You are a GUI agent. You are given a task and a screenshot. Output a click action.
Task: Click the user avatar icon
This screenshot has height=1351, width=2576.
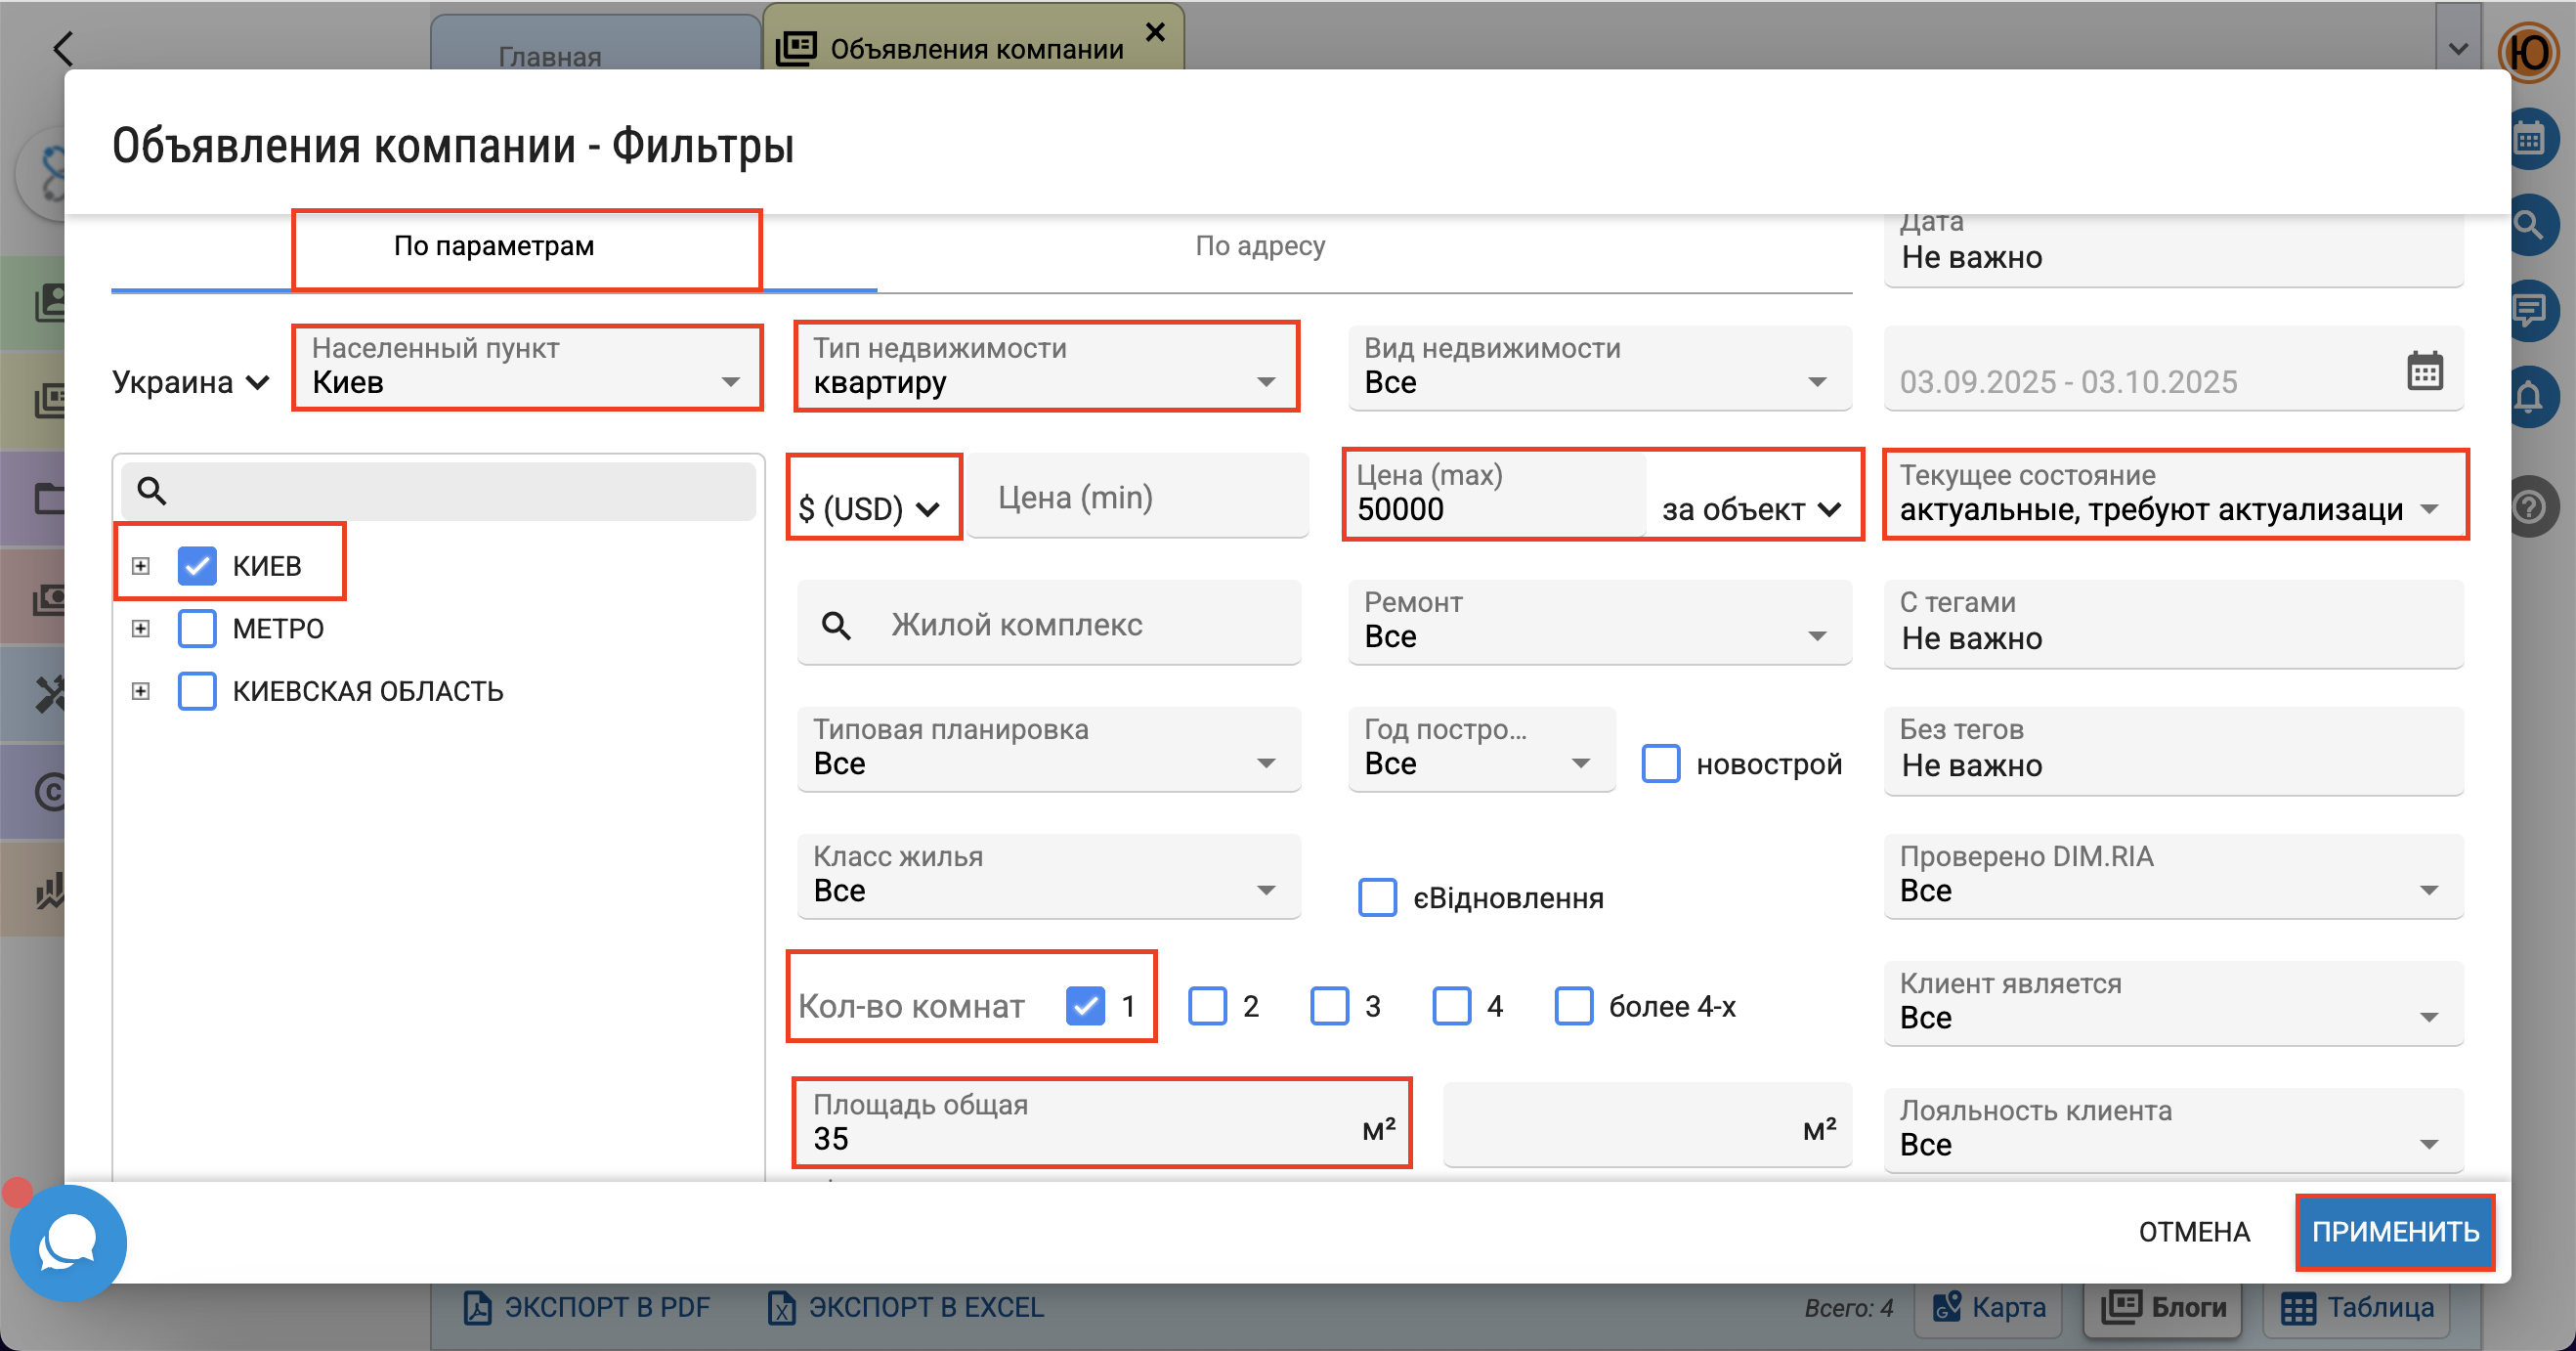click(2527, 52)
